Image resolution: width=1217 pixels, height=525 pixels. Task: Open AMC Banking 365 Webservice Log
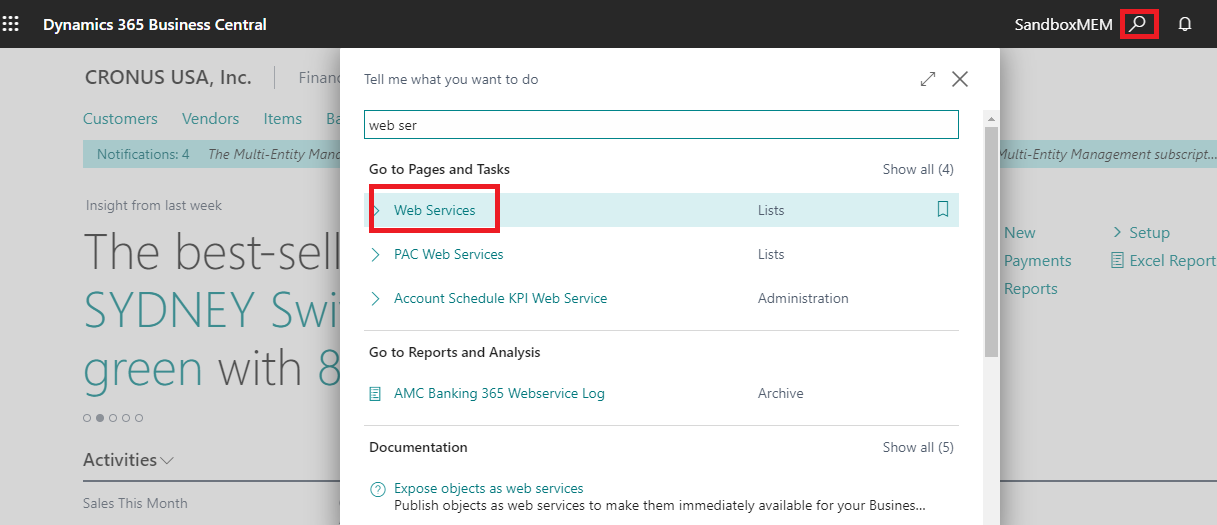click(x=499, y=393)
